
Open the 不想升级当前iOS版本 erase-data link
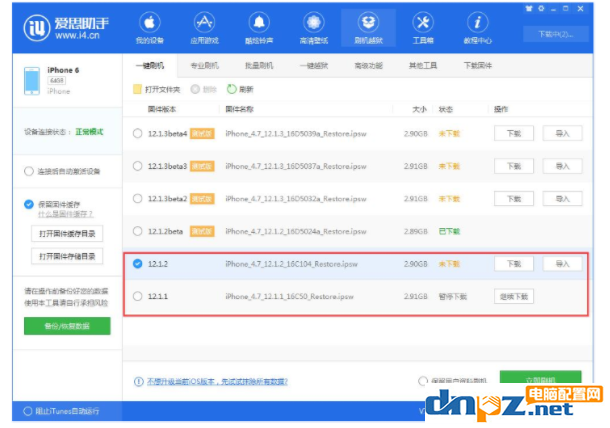[217, 382]
